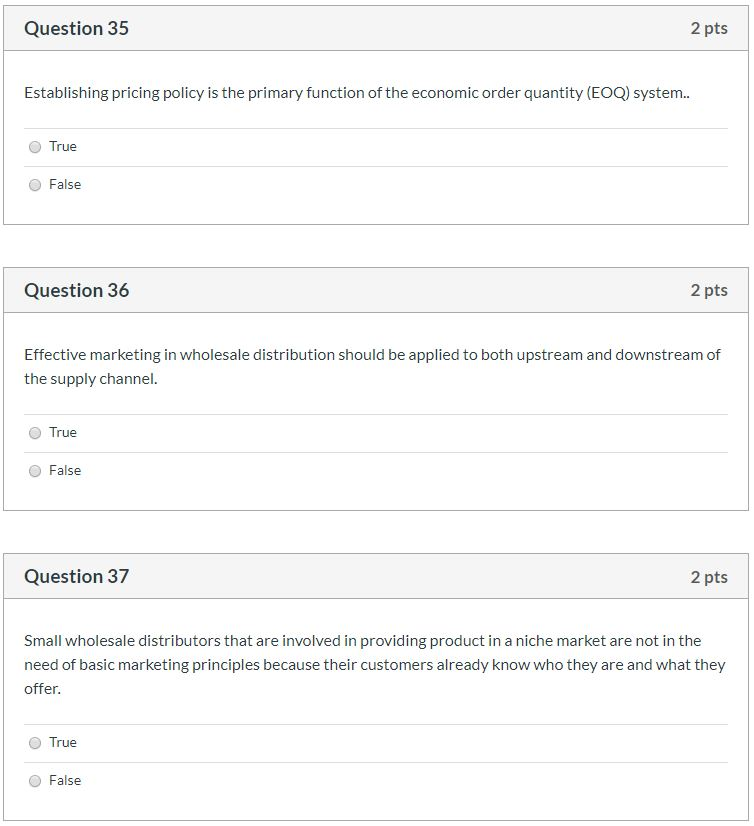Select False for Question 37
The image size is (754, 826).
pos(35,780)
